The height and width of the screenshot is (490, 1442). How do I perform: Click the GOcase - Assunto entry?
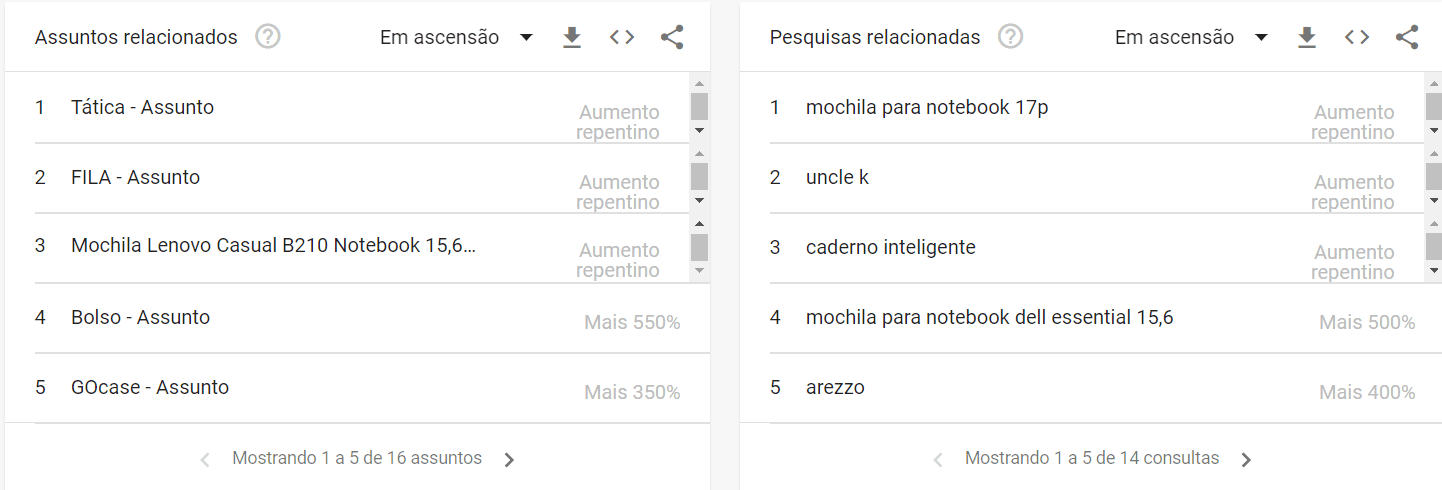[x=150, y=387]
